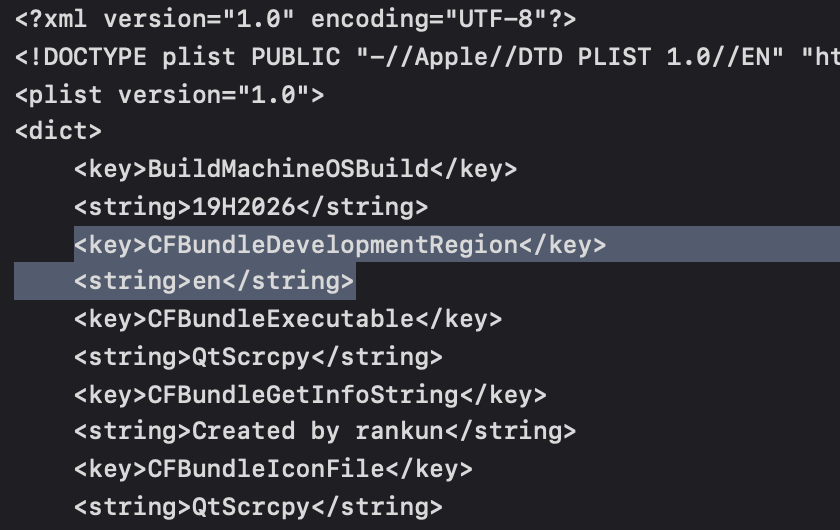Screen dimensions: 840x530
Task: Click the "en" string value
Action: click(207, 282)
